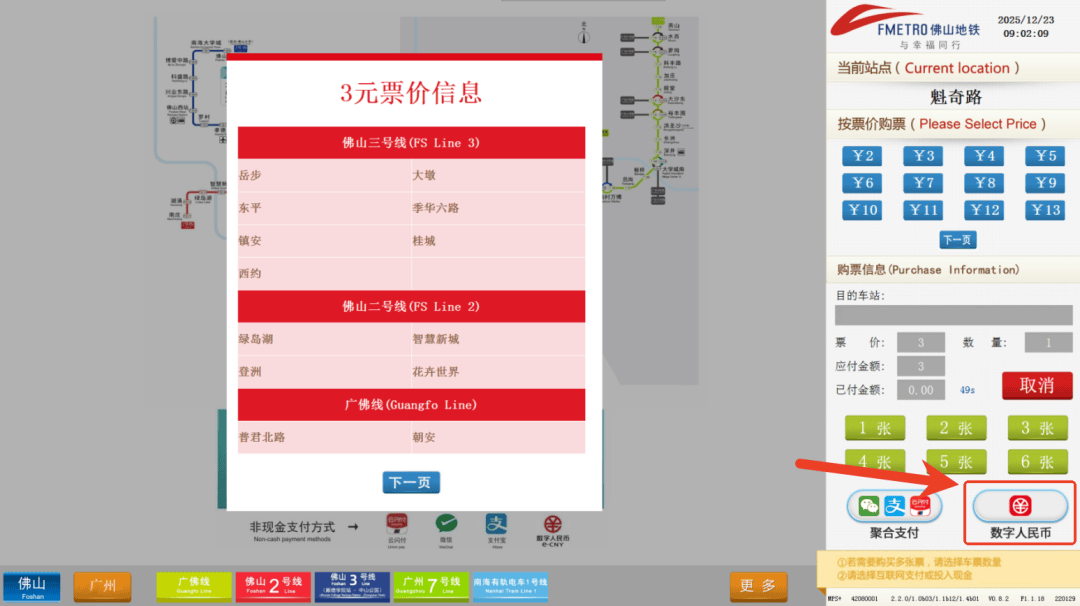The height and width of the screenshot is (606, 1080).
Task: Click the destination station field
Action: 953,315
